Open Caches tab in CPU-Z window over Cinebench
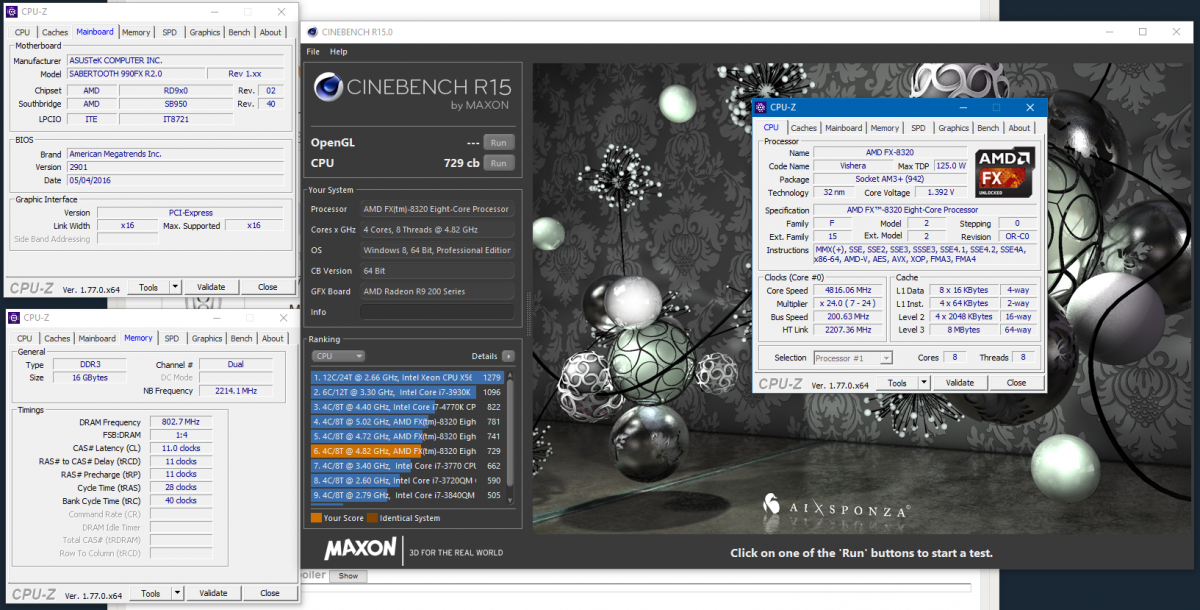 click(804, 128)
